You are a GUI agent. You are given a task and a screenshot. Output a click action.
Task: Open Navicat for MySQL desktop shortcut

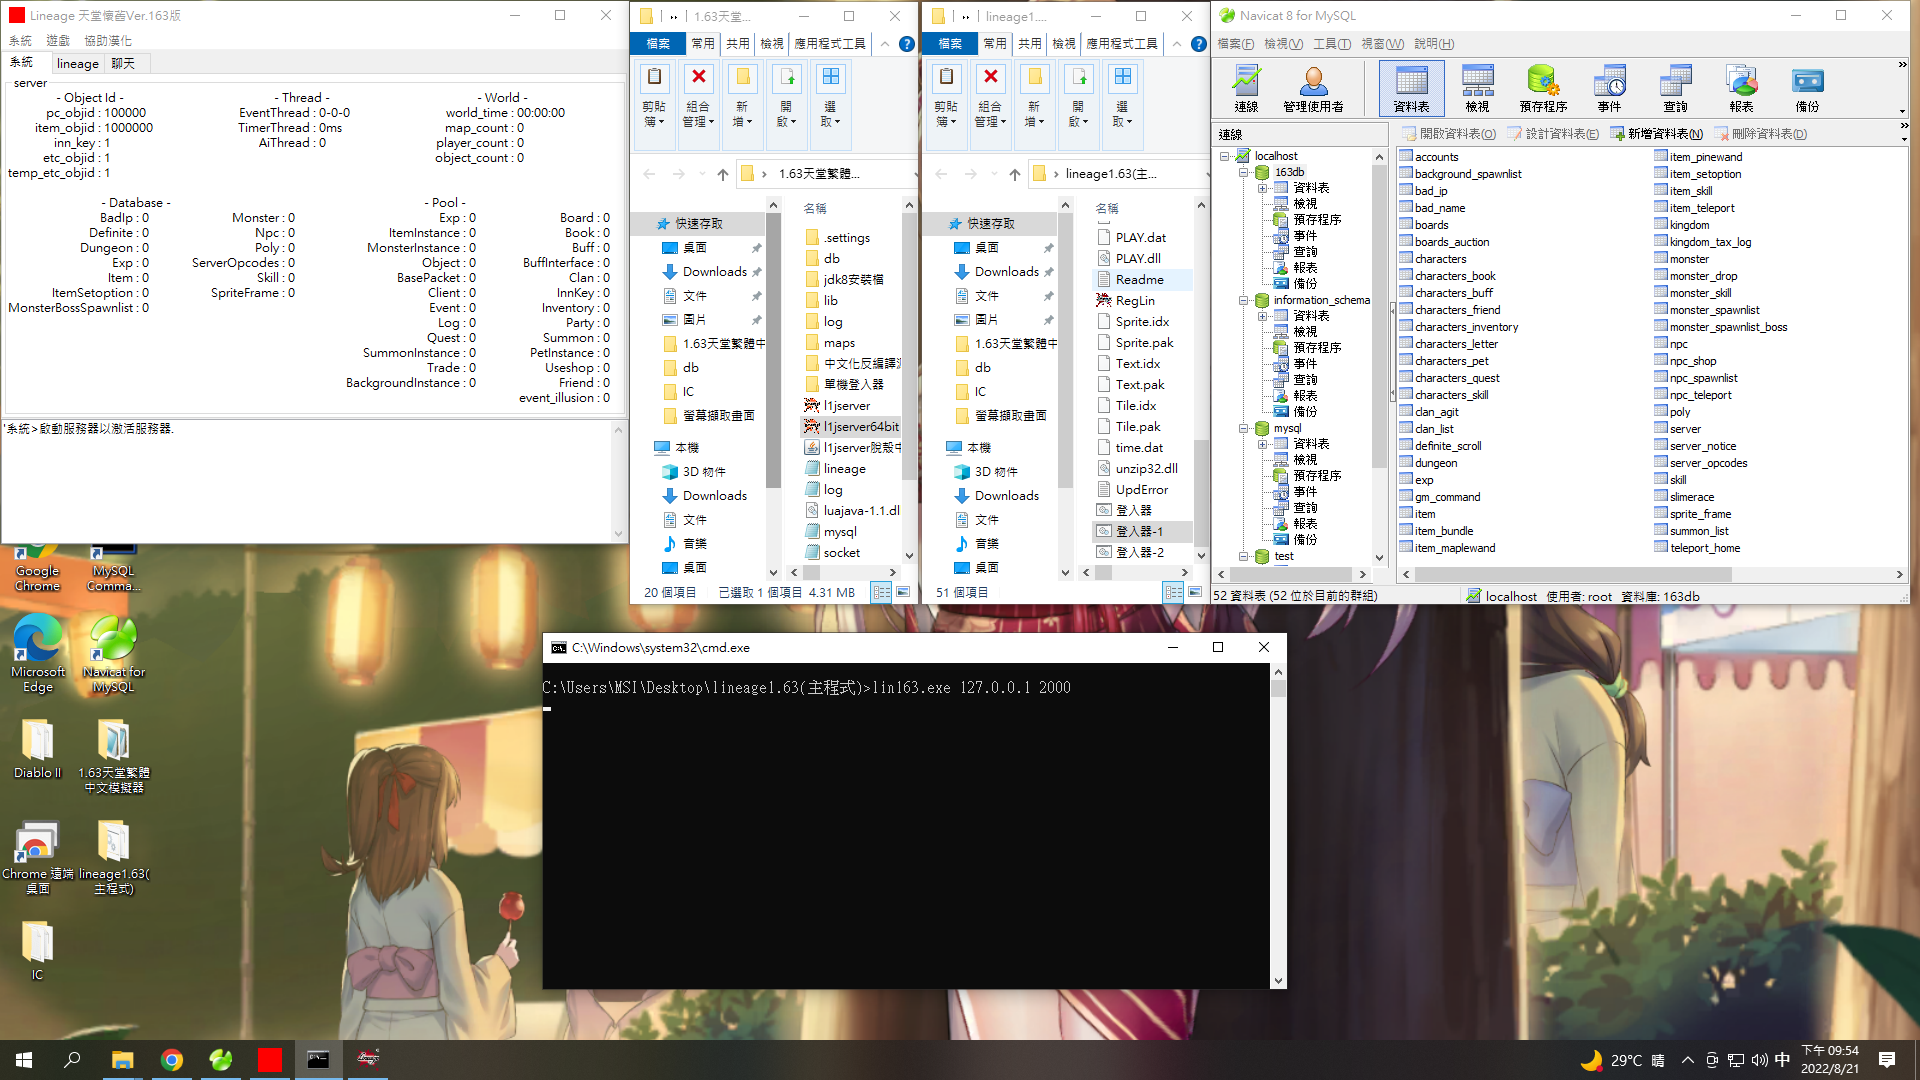coord(113,653)
